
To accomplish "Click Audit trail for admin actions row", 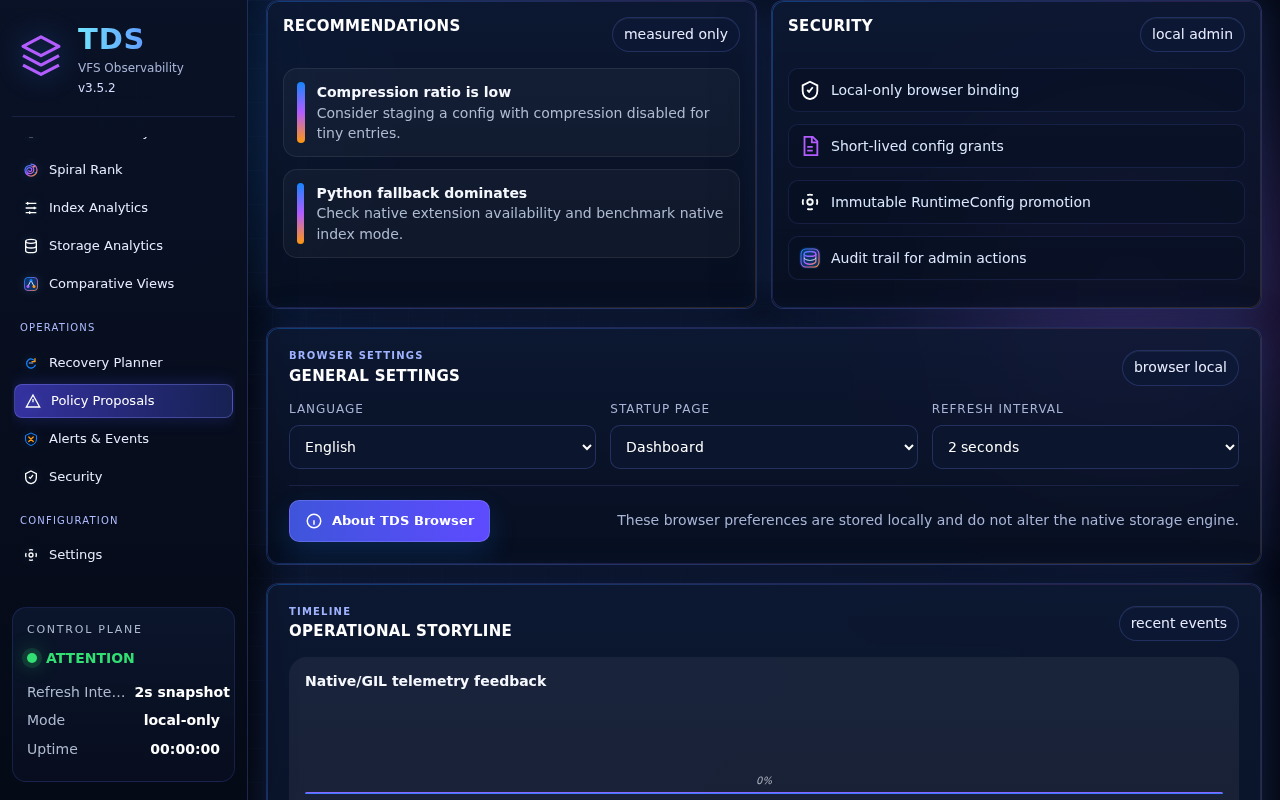I will click(x=1016, y=258).
